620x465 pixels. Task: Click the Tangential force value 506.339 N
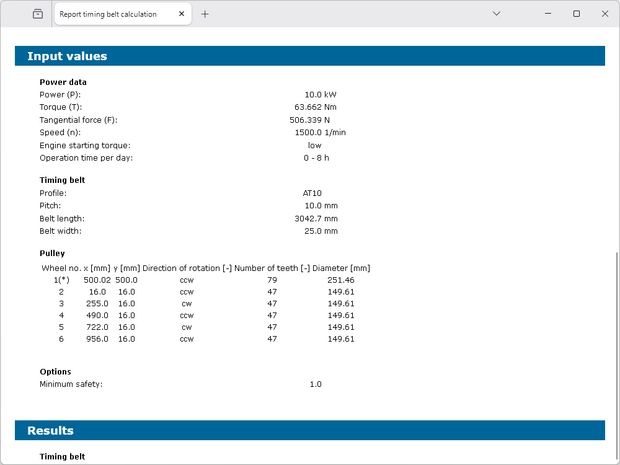(309, 119)
